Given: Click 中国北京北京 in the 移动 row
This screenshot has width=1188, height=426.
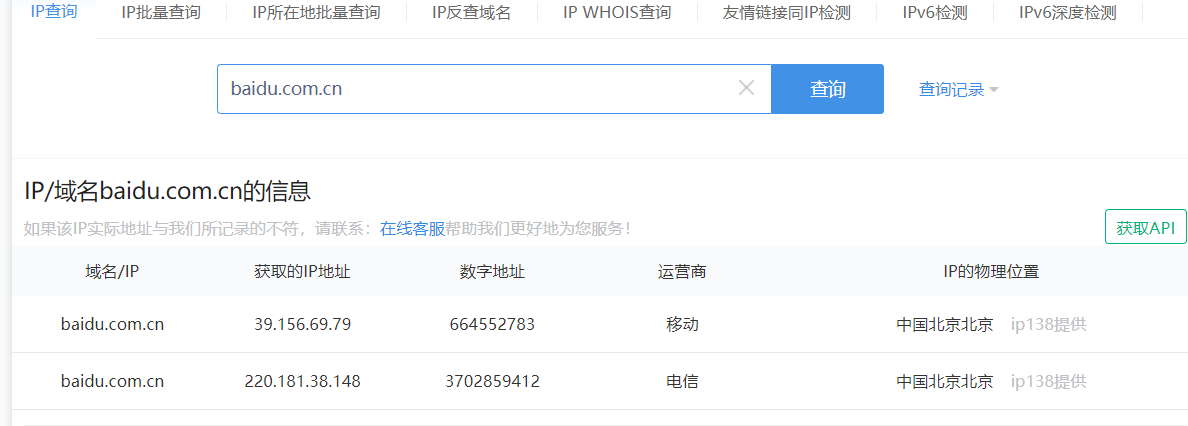Looking at the screenshot, I should pyautogui.click(x=944, y=324).
